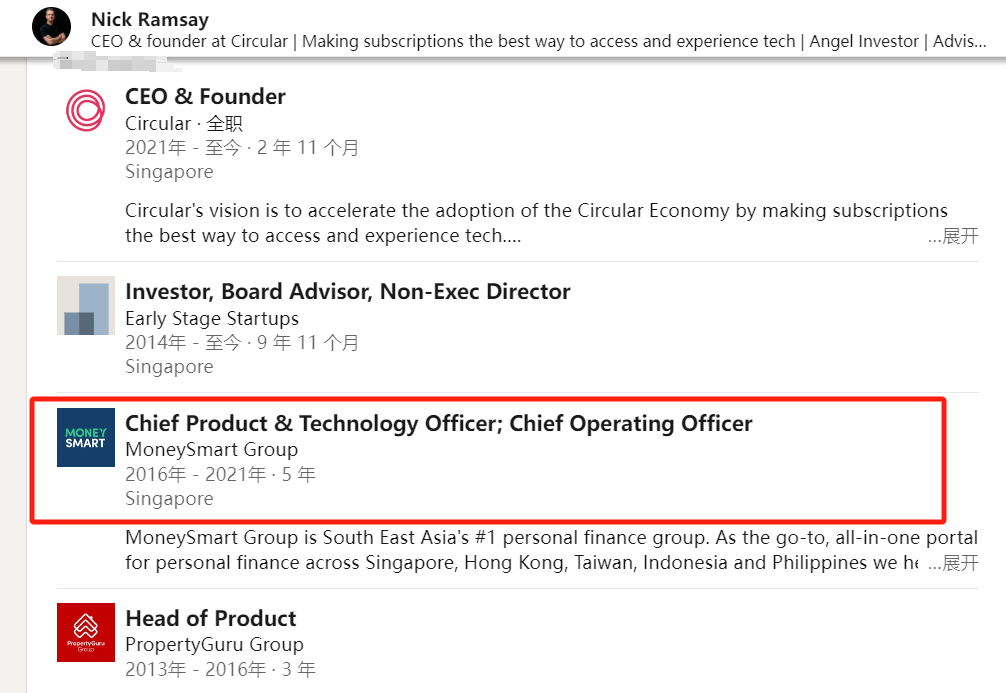Viewport: 1006px width, 693px height.
Task: Open the MoneySmart company logo
Action: pyautogui.click(x=86, y=437)
